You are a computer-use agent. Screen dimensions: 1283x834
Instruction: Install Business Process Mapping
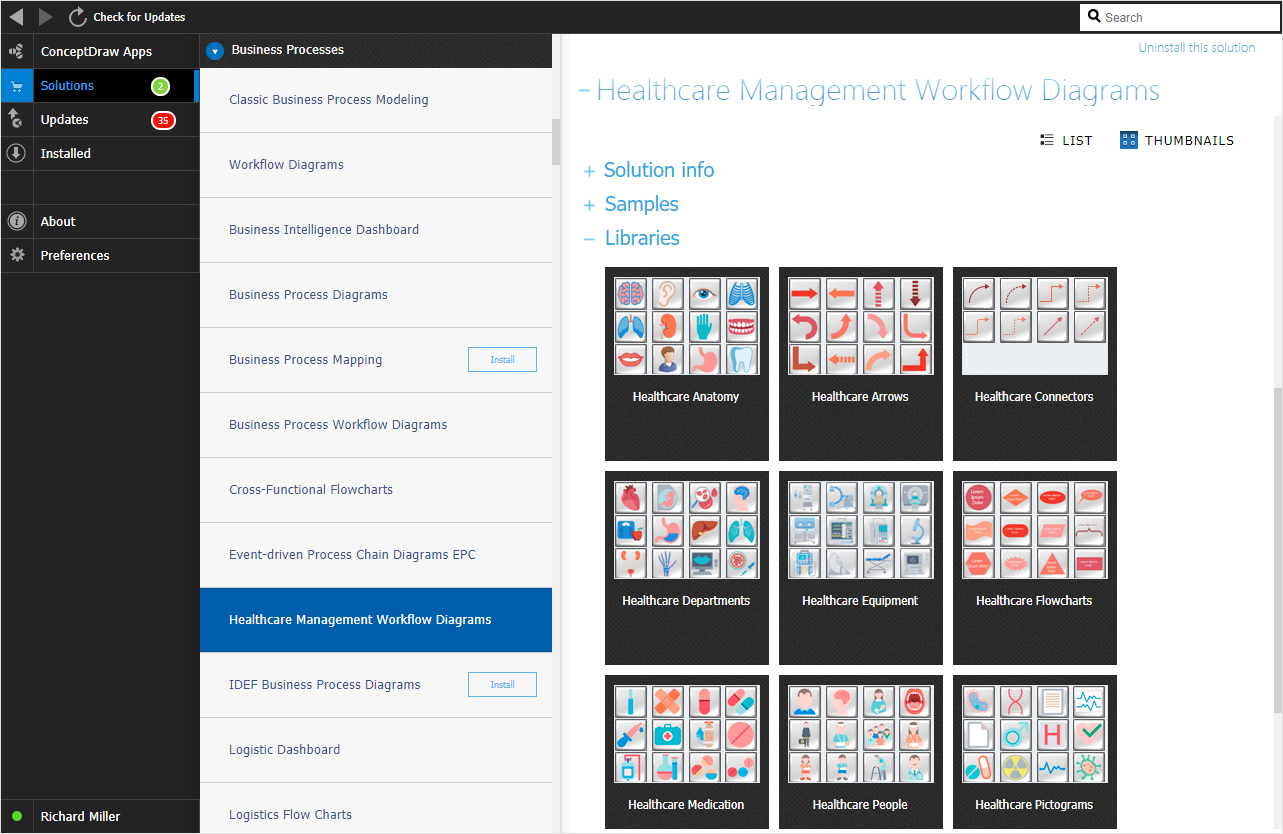tap(502, 360)
